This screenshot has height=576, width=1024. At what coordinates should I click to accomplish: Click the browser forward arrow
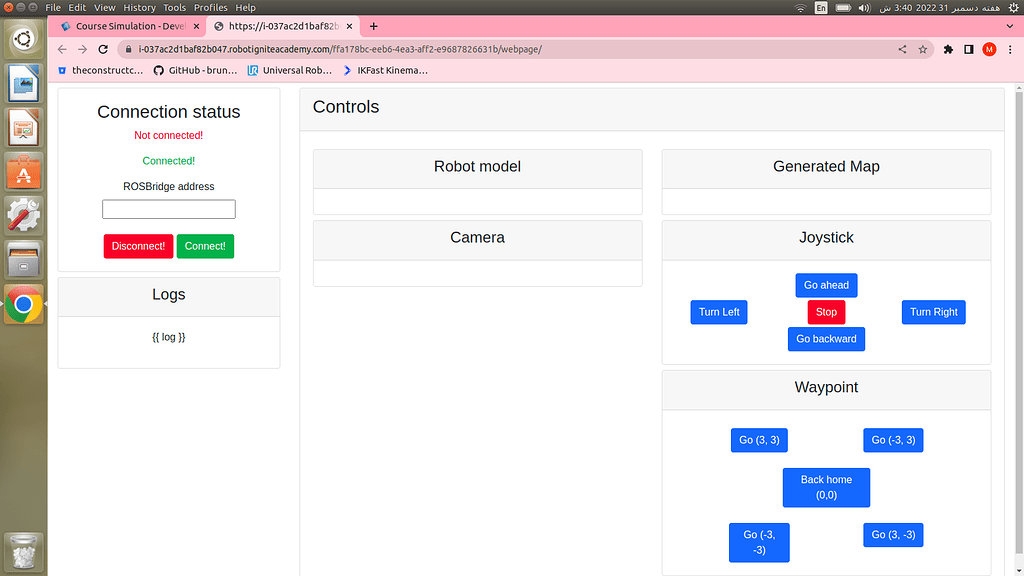(82, 49)
